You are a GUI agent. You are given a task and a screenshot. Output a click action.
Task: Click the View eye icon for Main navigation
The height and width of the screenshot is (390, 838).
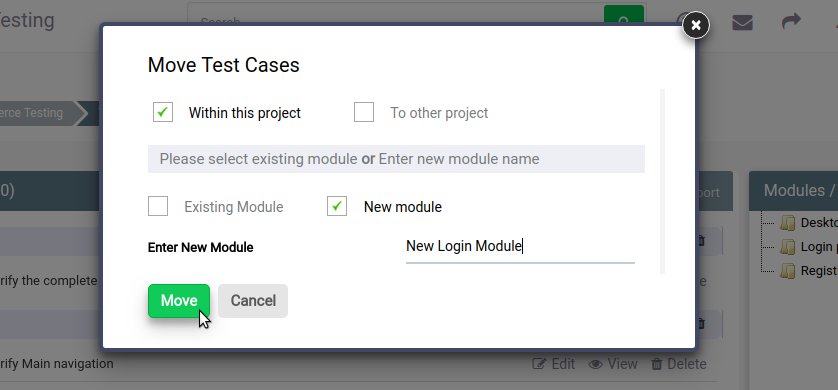pyautogui.click(x=596, y=364)
